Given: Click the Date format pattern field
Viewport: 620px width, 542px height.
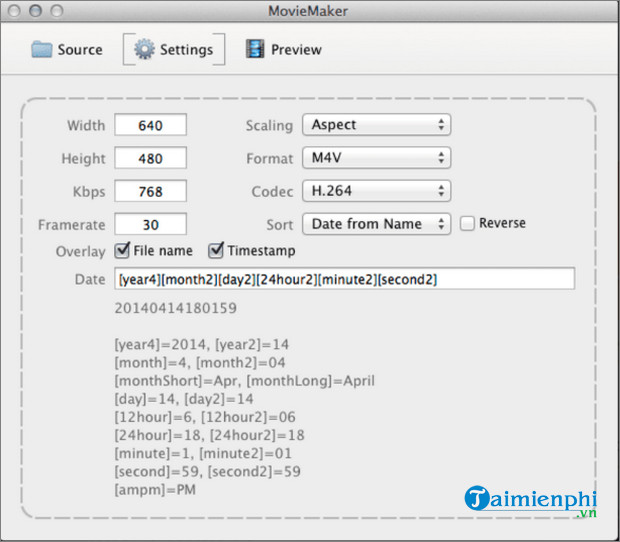Looking at the screenshot, I should tap(344, 279).
